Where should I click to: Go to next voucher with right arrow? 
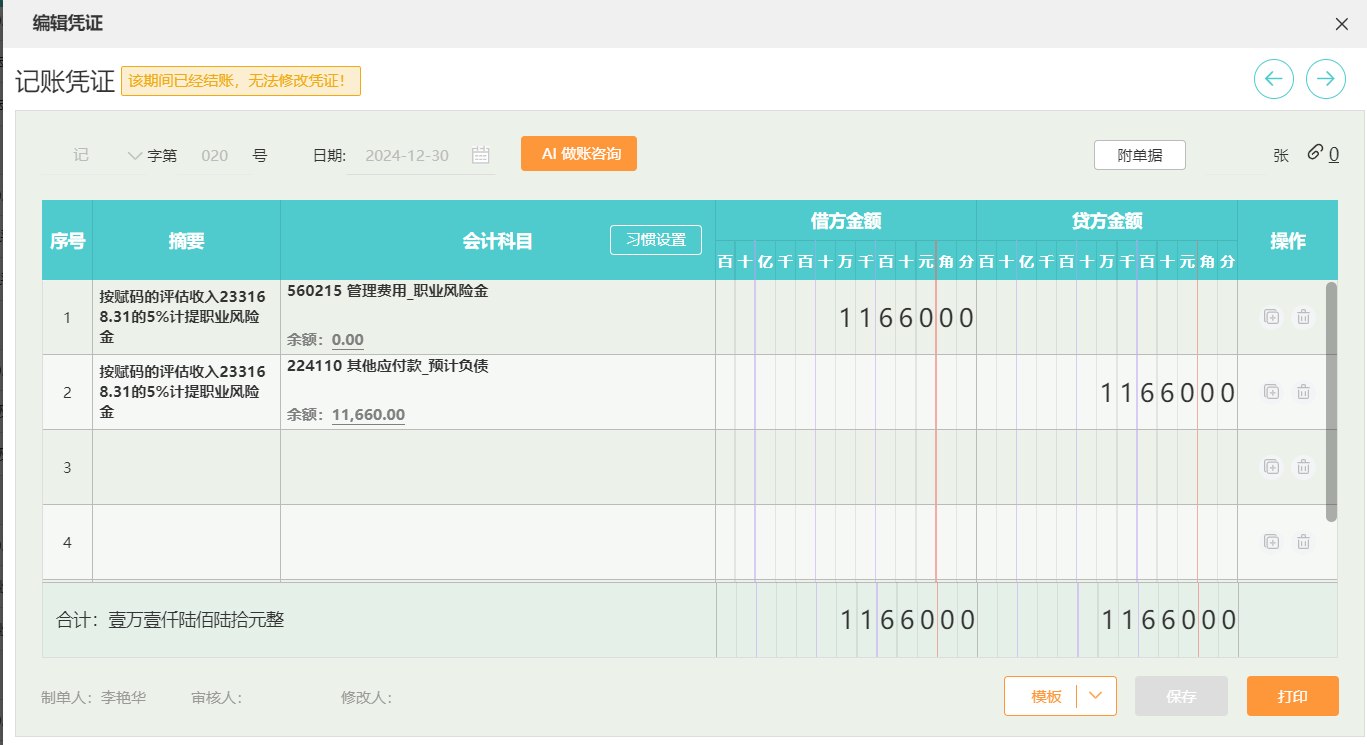coord(1326,79)
